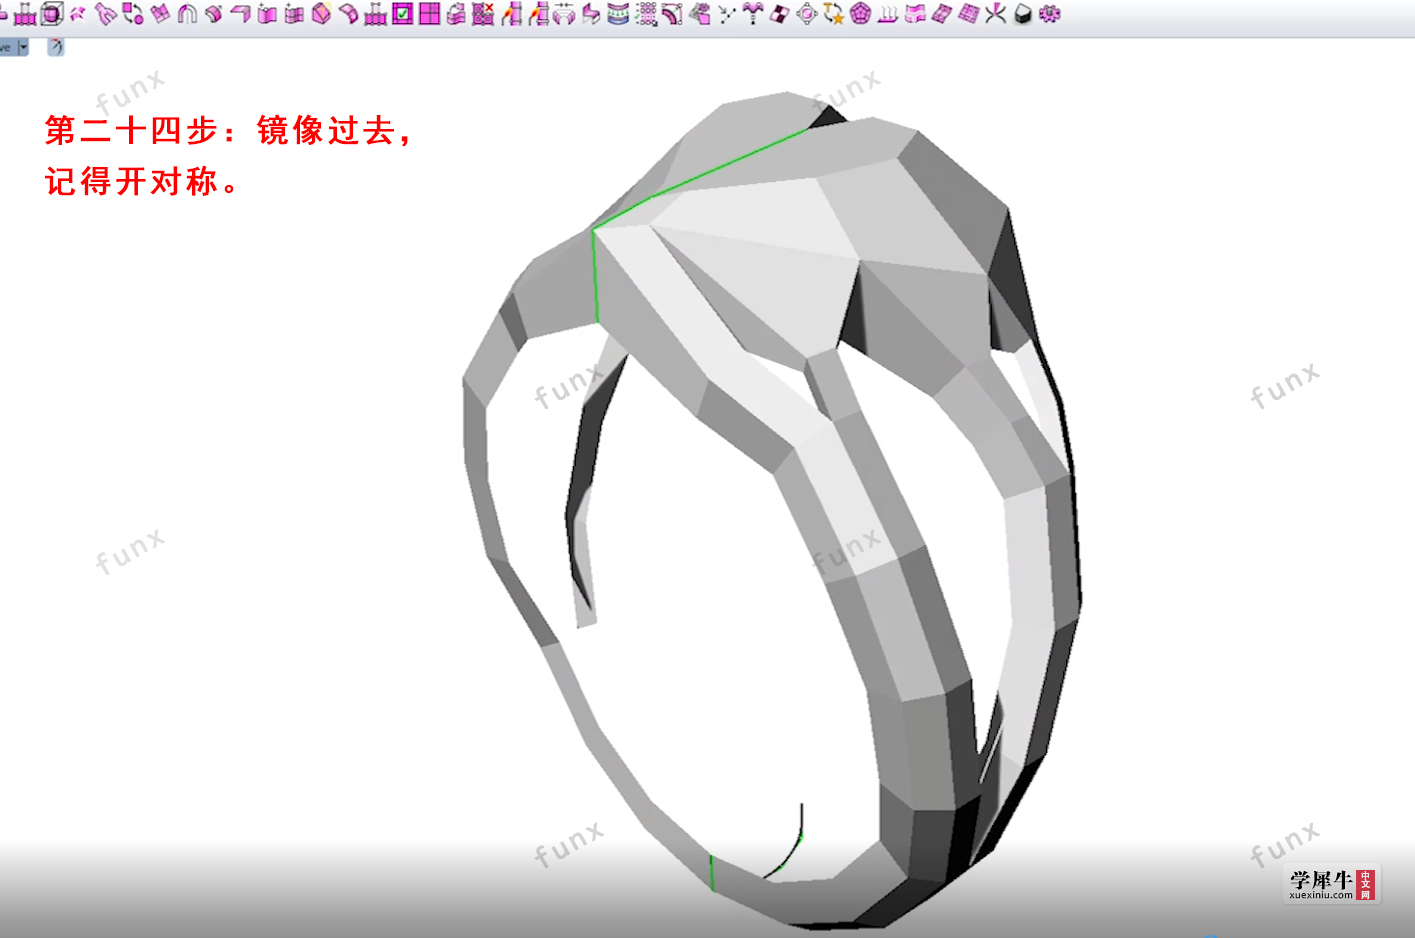Click the dark faceted gem icon
1415x938 pixels.
1022,15
